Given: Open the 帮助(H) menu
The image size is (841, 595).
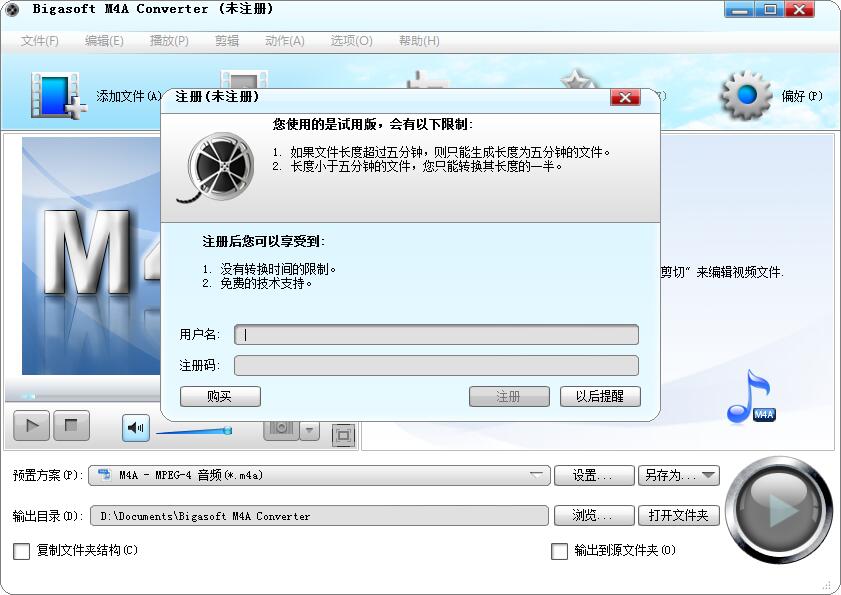Looking at the screenshot, I should pyautogui.click(x=419, y=41).
